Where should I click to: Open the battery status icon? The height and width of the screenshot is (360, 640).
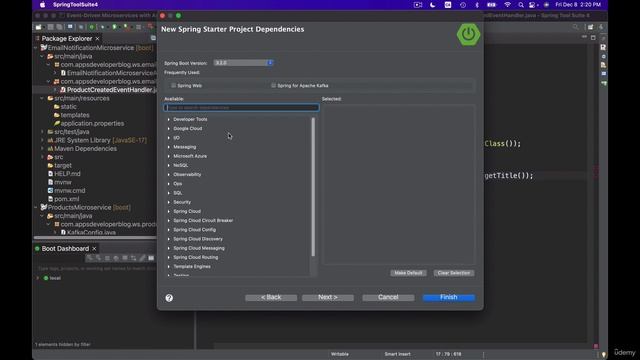pyautogui.click(x=491, y=5)
